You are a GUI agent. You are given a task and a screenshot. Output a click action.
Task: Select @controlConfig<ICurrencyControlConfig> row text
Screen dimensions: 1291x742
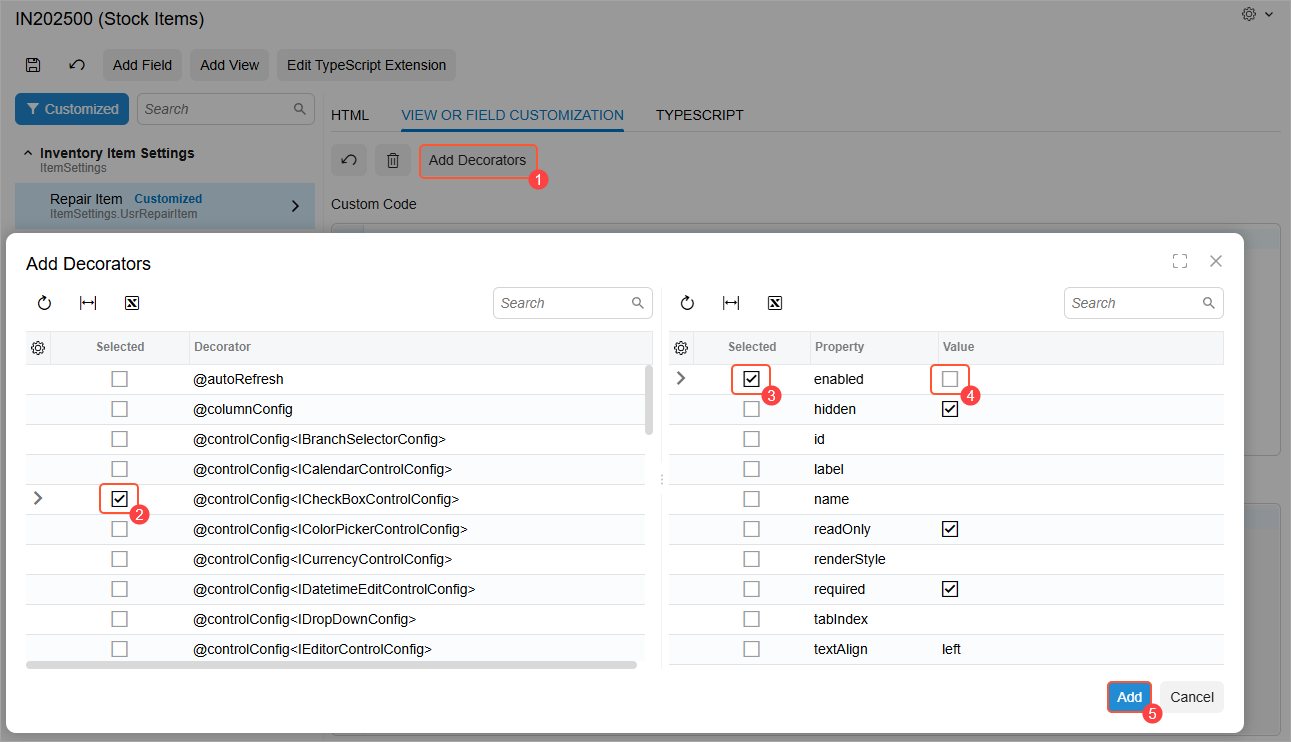tap(322, 559)
